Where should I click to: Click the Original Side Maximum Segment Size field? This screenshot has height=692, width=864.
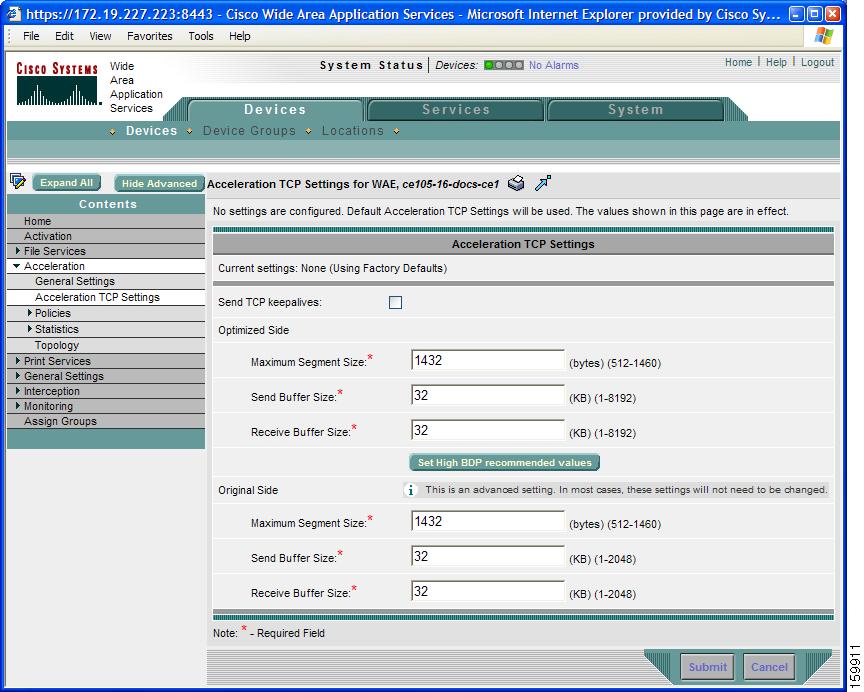tap(488, 521)
